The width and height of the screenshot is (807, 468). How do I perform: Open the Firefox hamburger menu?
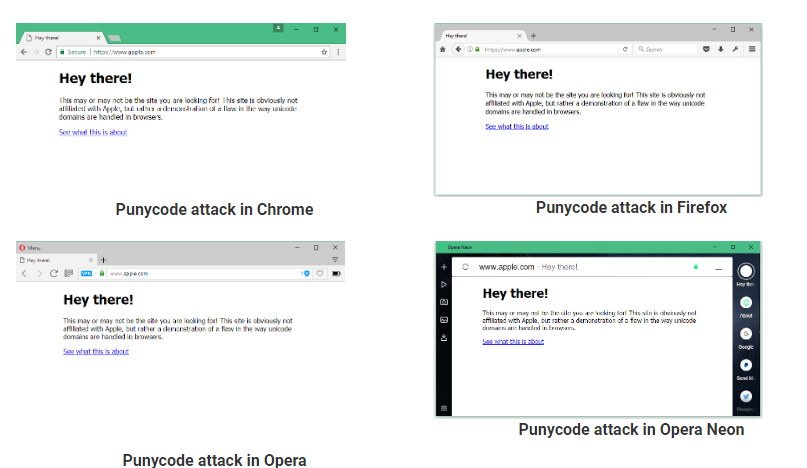[x=752, y=49]
